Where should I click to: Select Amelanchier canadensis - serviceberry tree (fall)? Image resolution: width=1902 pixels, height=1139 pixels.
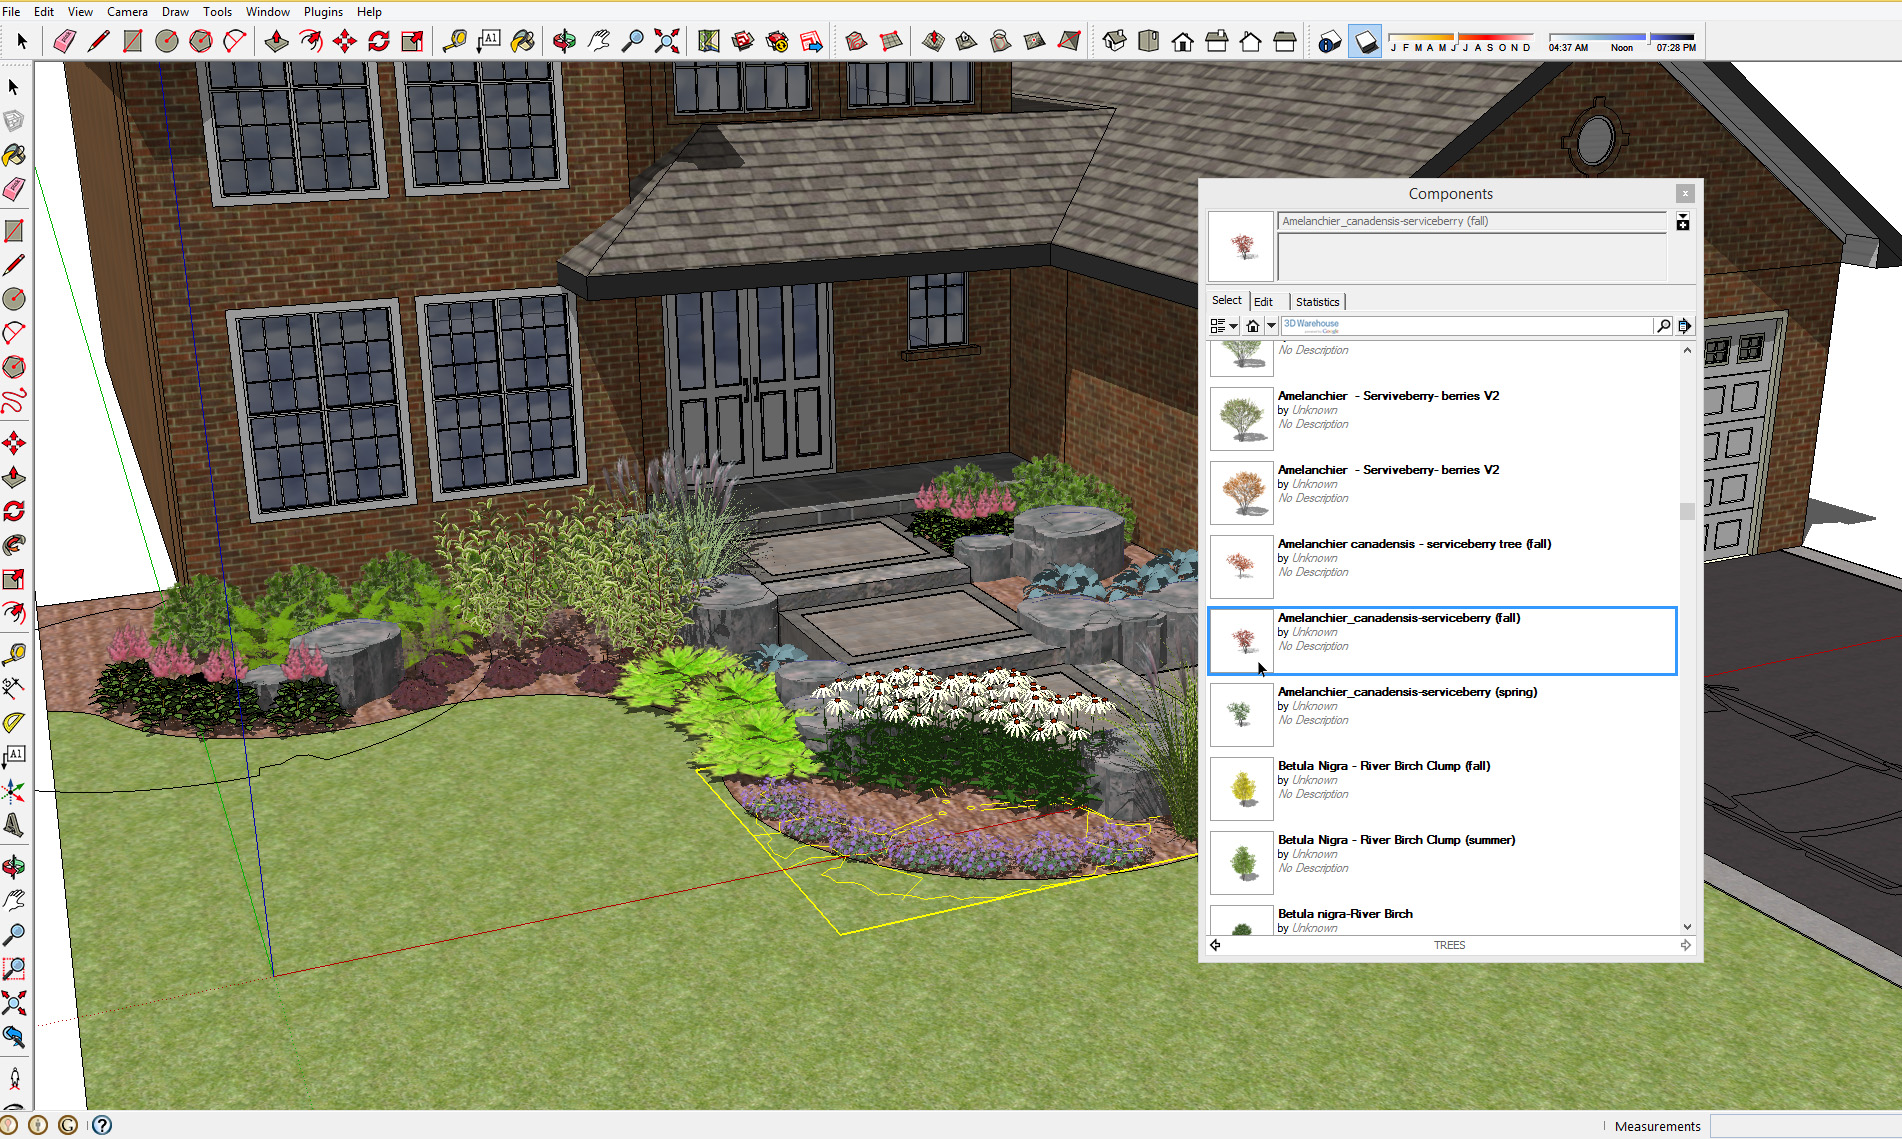(x=1443, y=566)
